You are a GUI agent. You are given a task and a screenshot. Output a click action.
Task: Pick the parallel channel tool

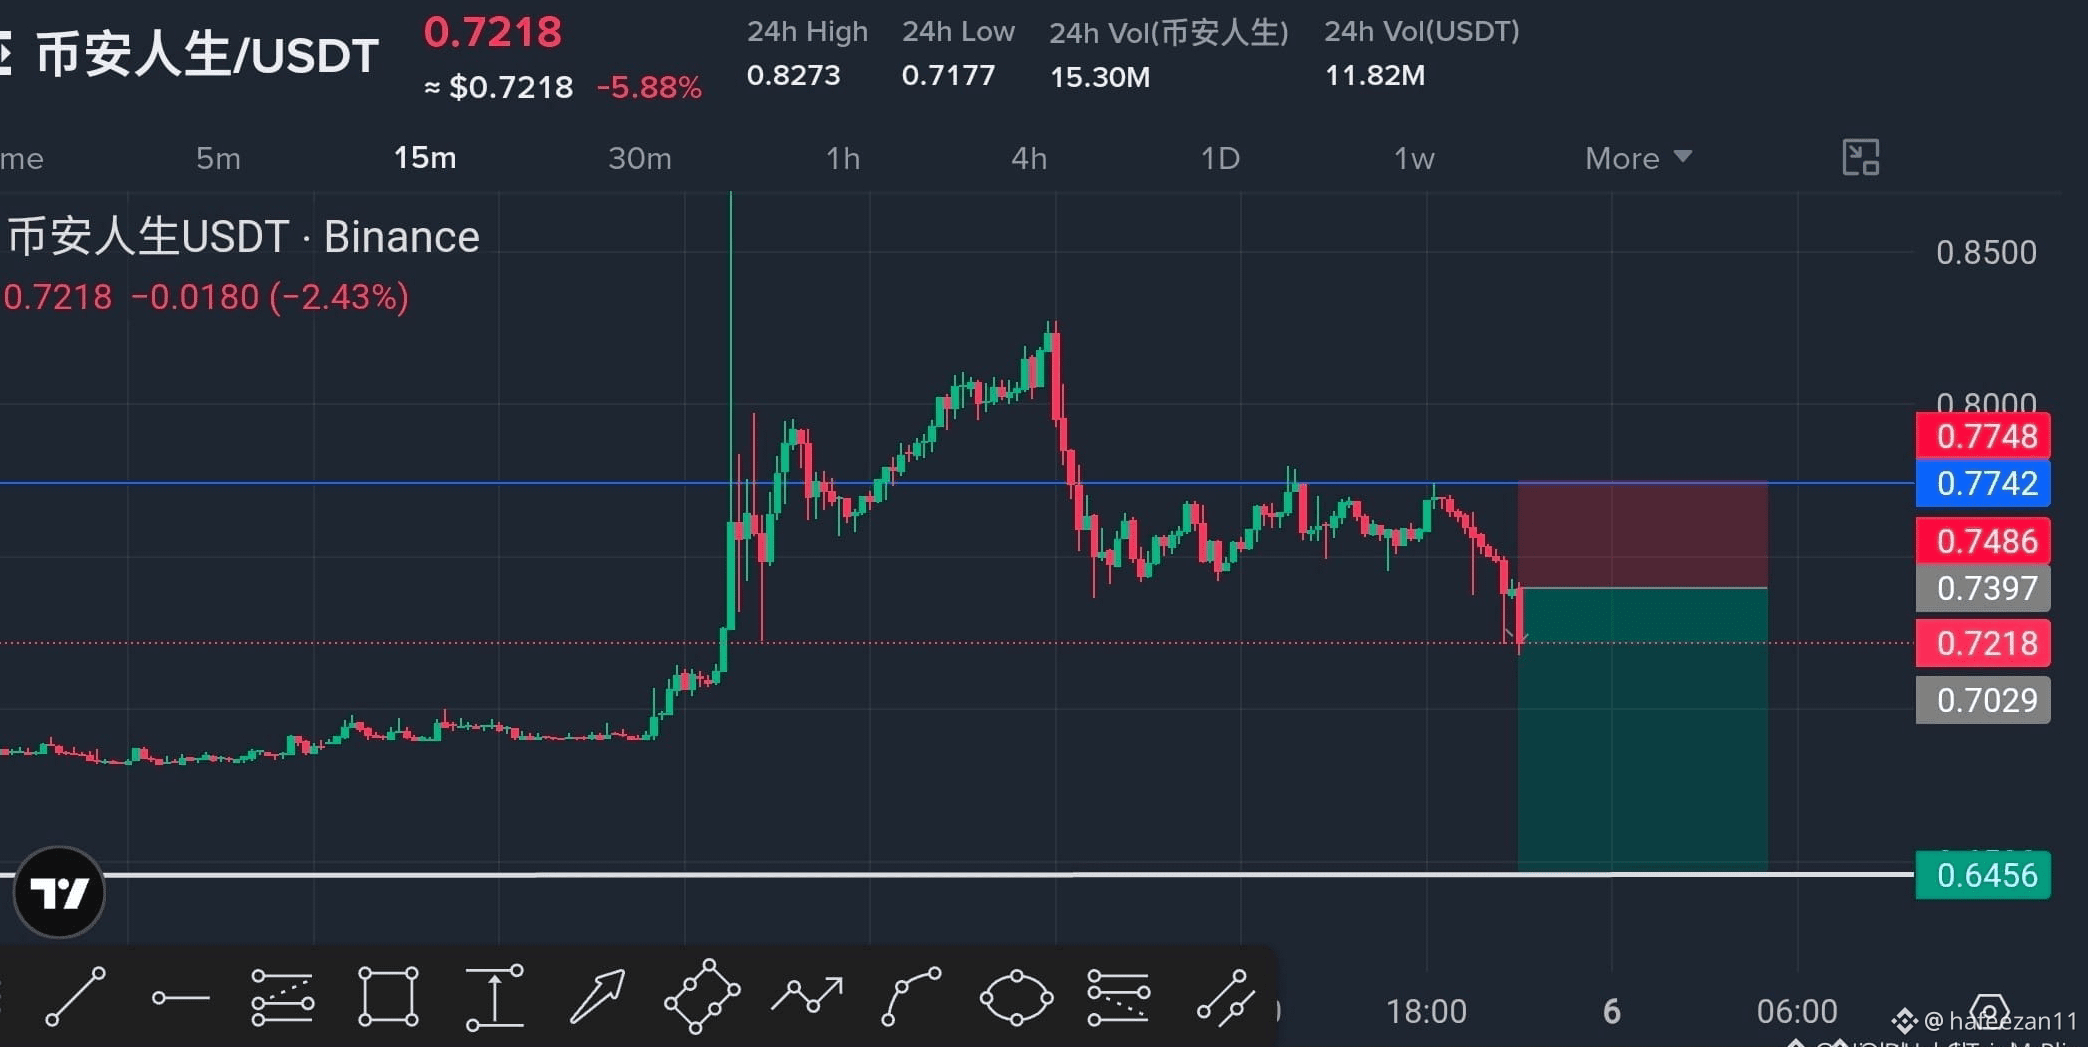[1226, 997]
